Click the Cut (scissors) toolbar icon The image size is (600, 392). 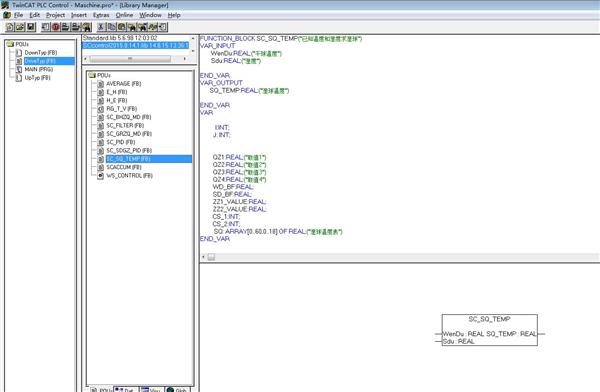click(101, 27)
